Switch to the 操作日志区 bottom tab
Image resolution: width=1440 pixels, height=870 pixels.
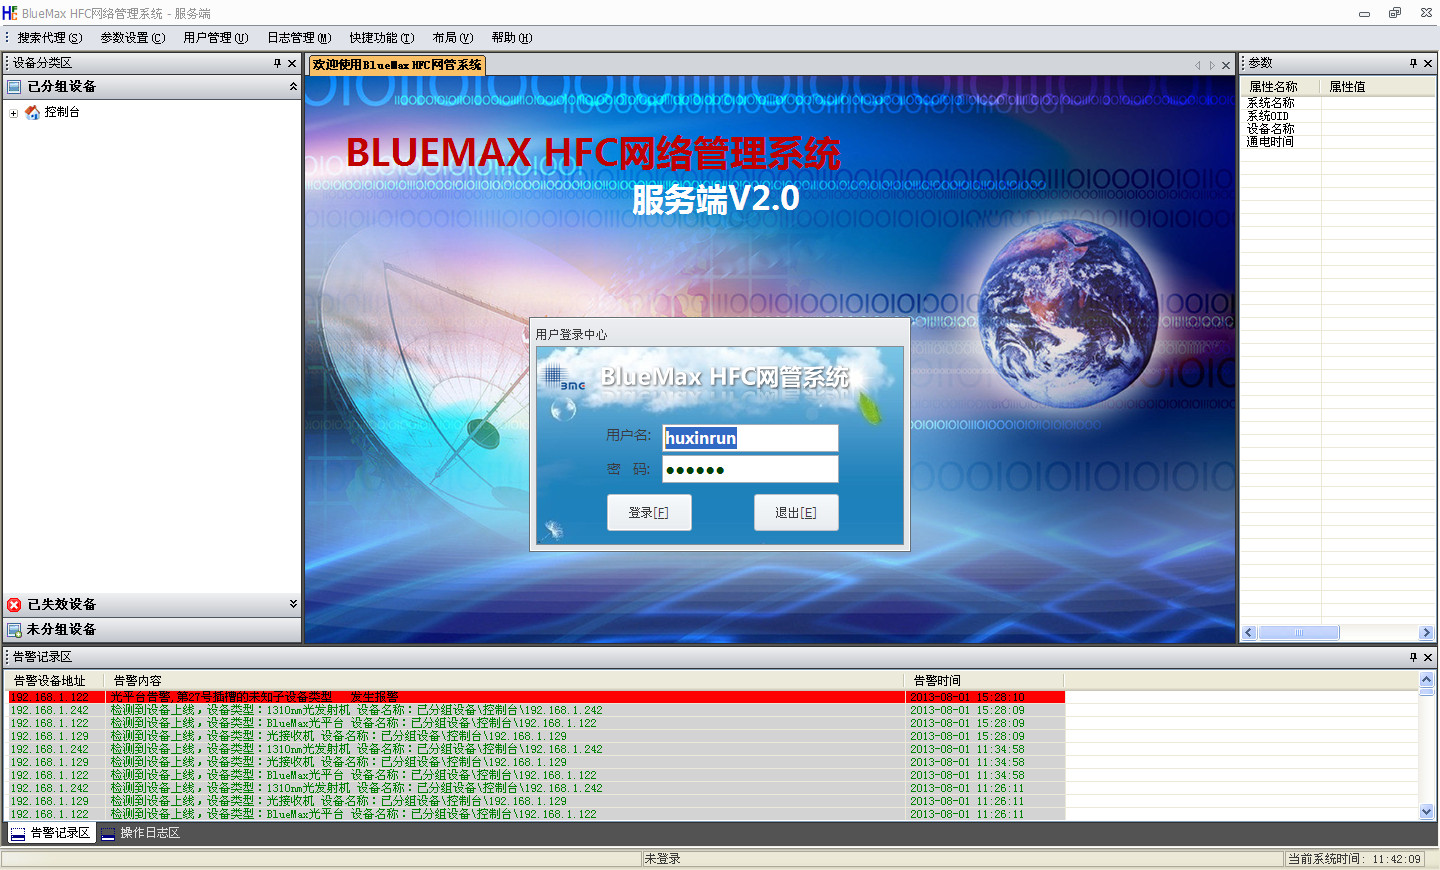141,833
